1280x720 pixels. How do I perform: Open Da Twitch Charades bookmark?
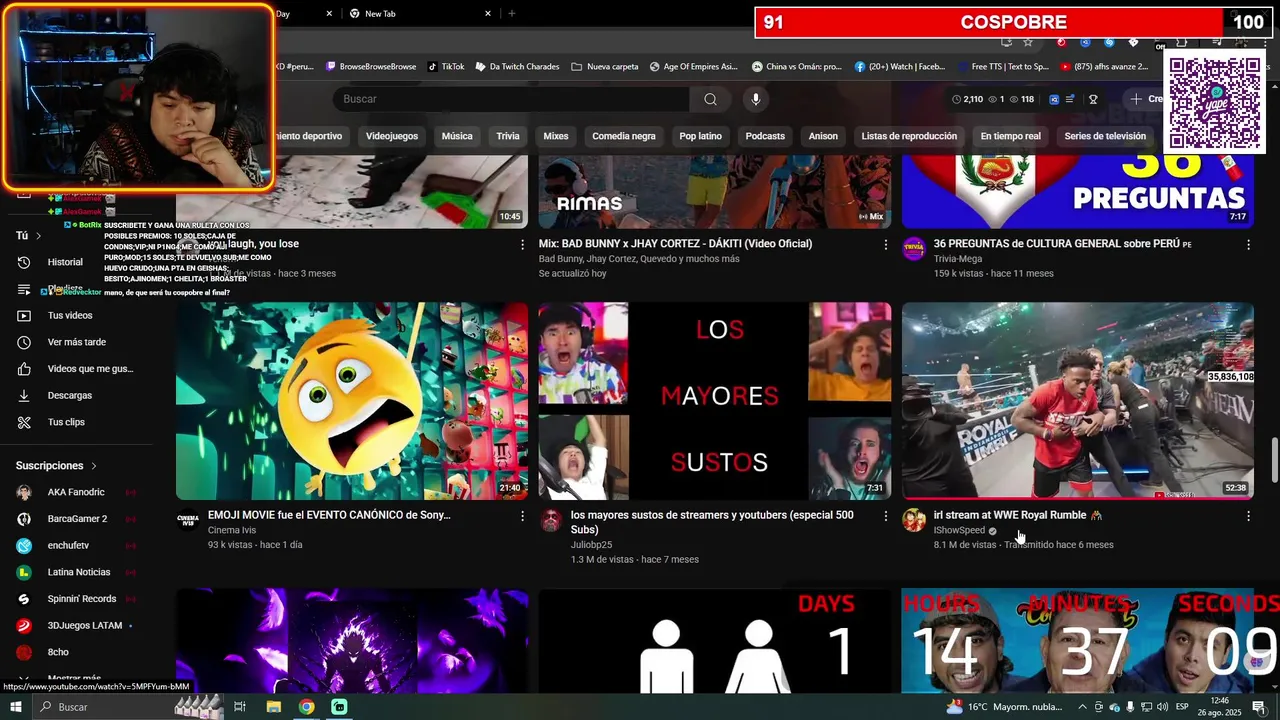pos(517,67)
